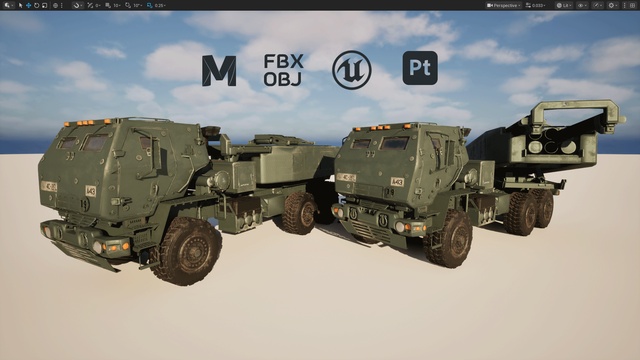640x360 pixels.
Task: Open the viewport layout switcher
Action: click(633, 5)
